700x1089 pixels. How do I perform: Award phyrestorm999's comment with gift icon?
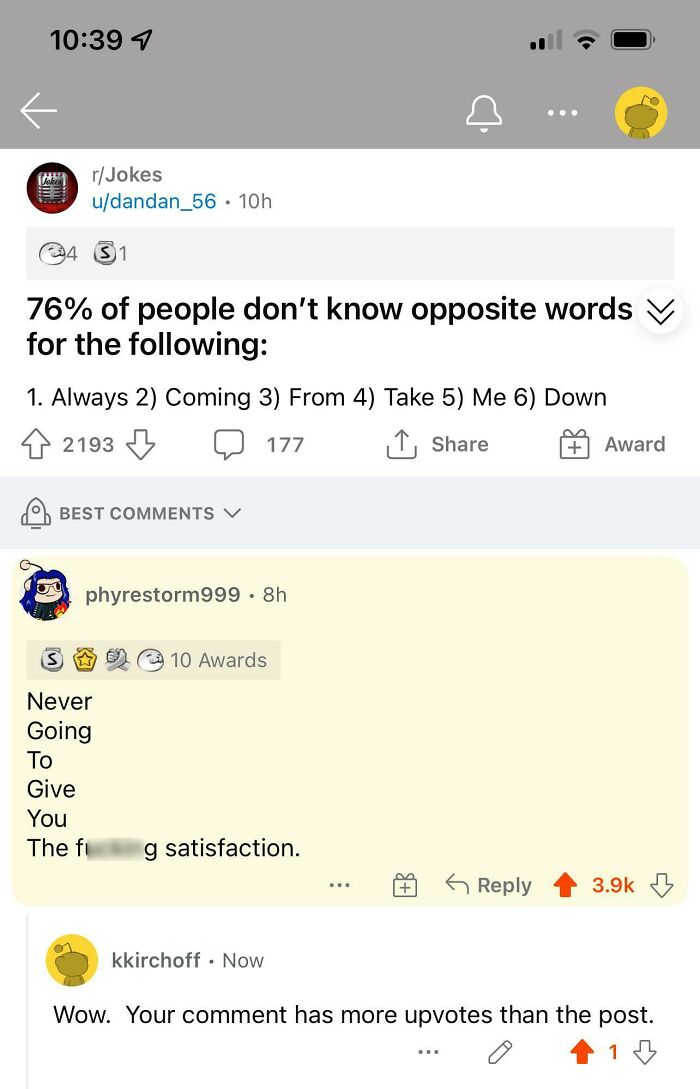[405, 885]
